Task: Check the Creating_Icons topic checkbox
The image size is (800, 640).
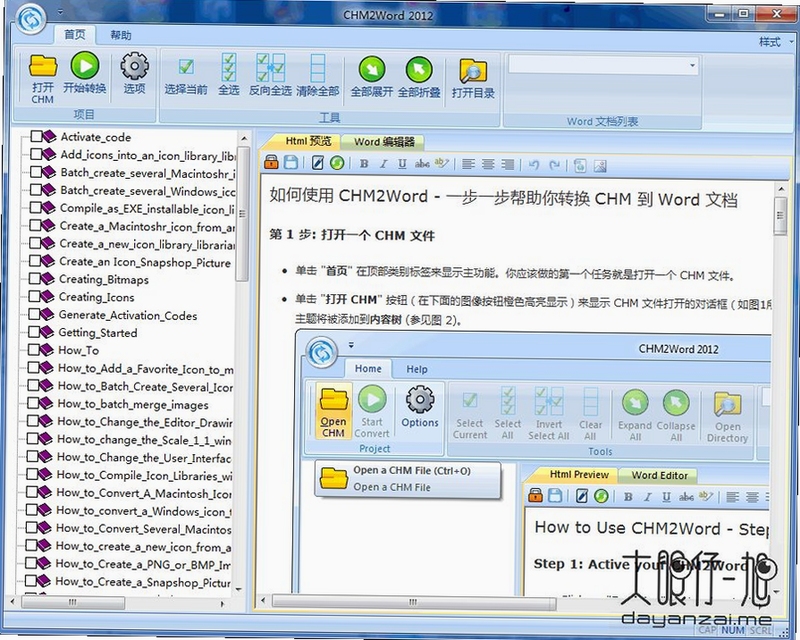Action: tap(35, 296)
